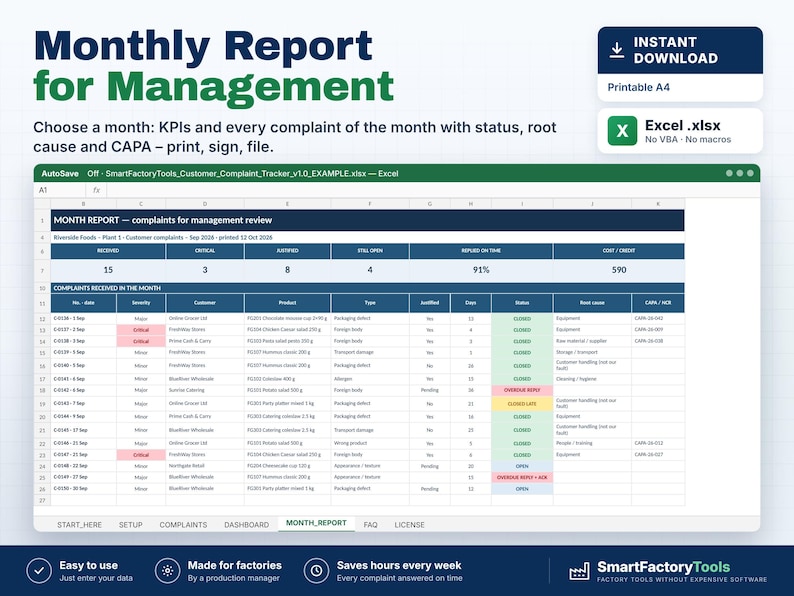Click the Name Box showing A1

[x=60, y=190]
